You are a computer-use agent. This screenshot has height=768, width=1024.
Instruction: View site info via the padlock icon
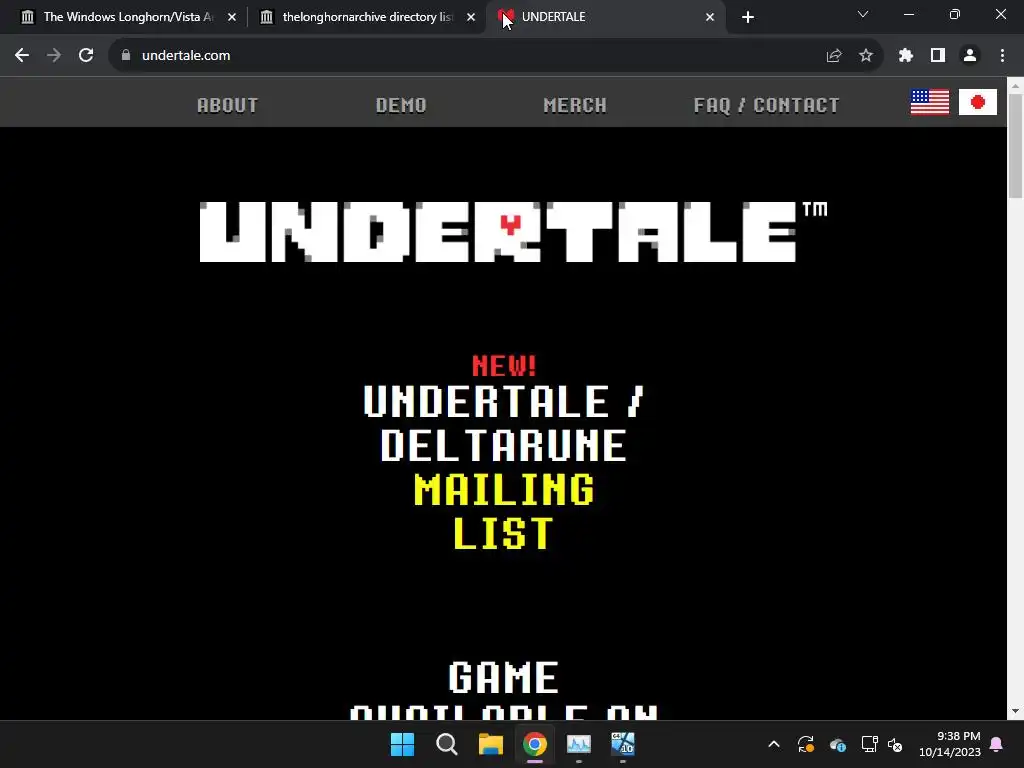pos(126,56)
